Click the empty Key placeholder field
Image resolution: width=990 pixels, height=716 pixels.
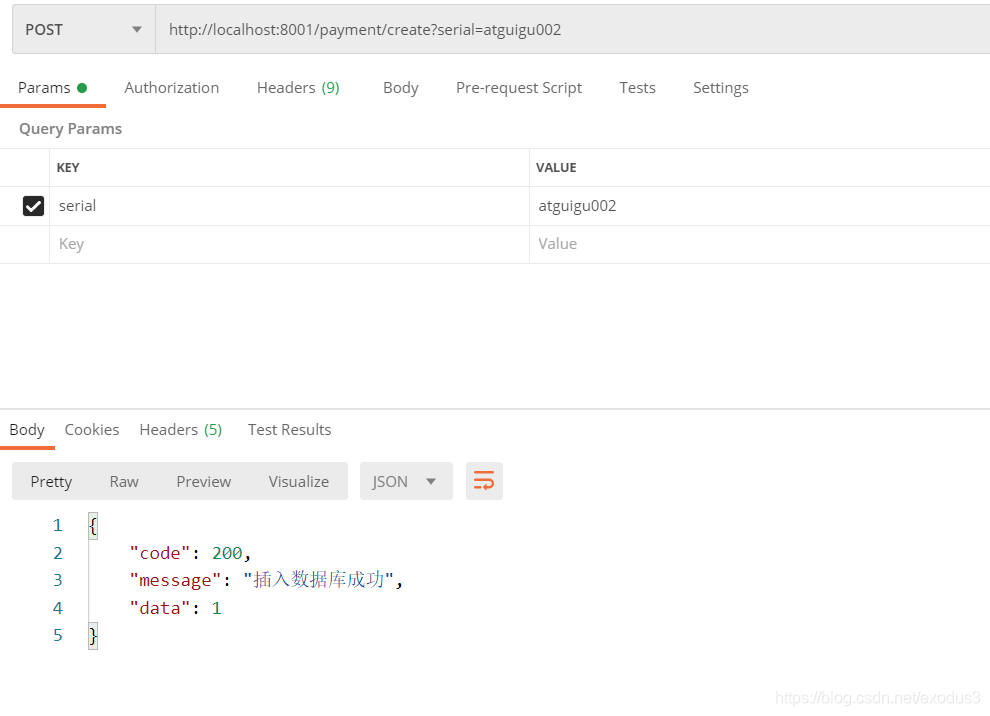tap(289, 244)
